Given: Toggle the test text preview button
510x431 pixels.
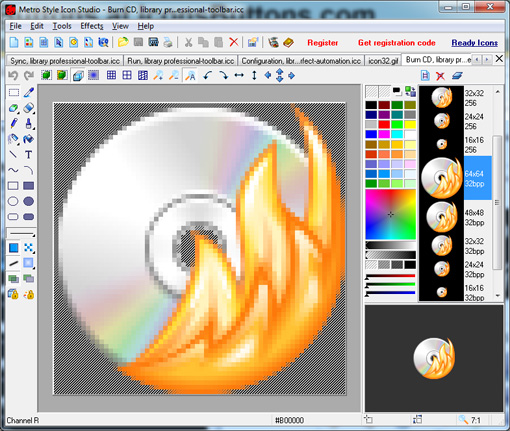Looking at the screenshot, I should tap(190, 76).
